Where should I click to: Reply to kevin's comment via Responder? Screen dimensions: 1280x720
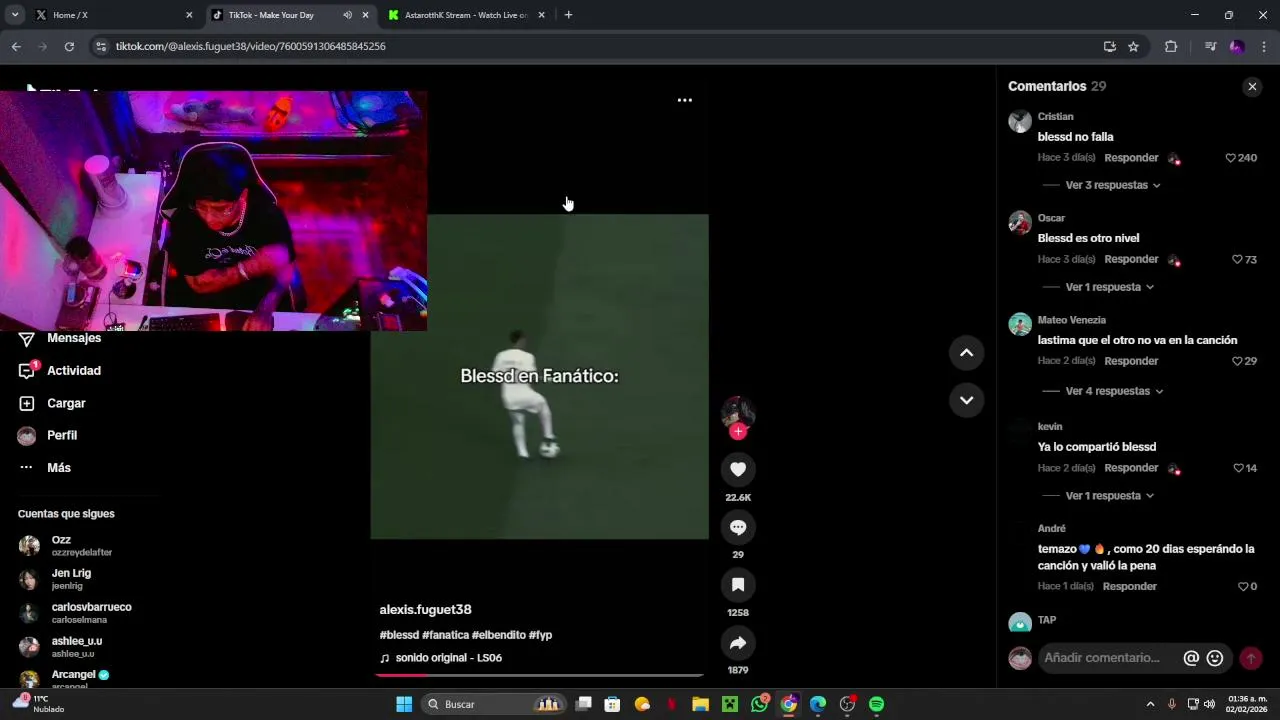(x=1131, y=468)
